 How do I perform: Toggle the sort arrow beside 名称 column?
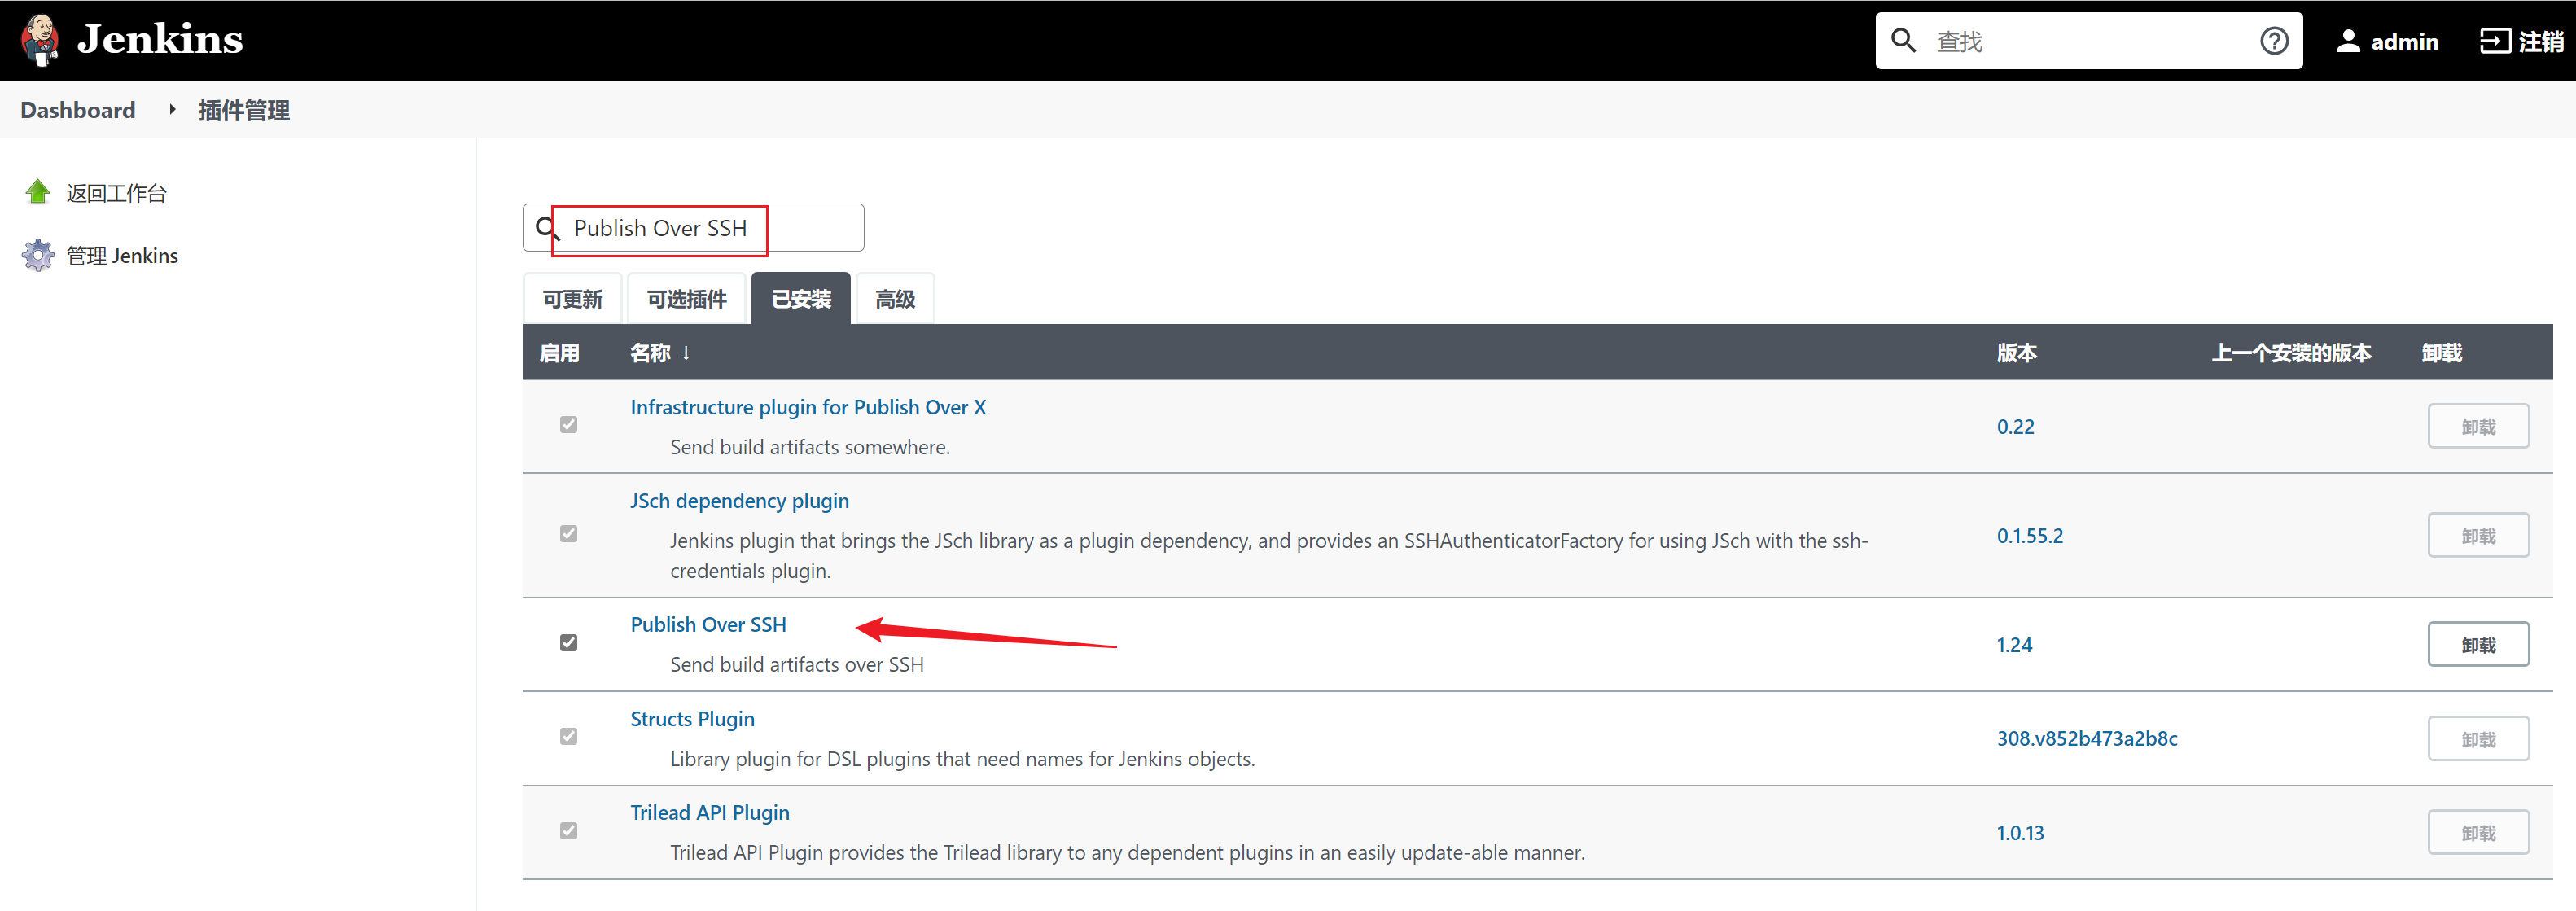(x=686, y=353)
